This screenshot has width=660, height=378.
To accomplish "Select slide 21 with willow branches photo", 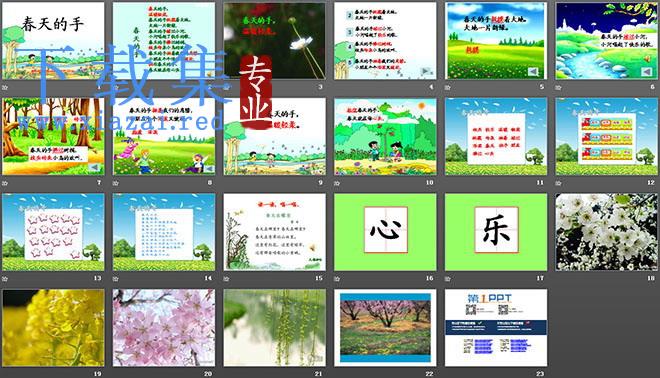I will click(x=274, y=327).
